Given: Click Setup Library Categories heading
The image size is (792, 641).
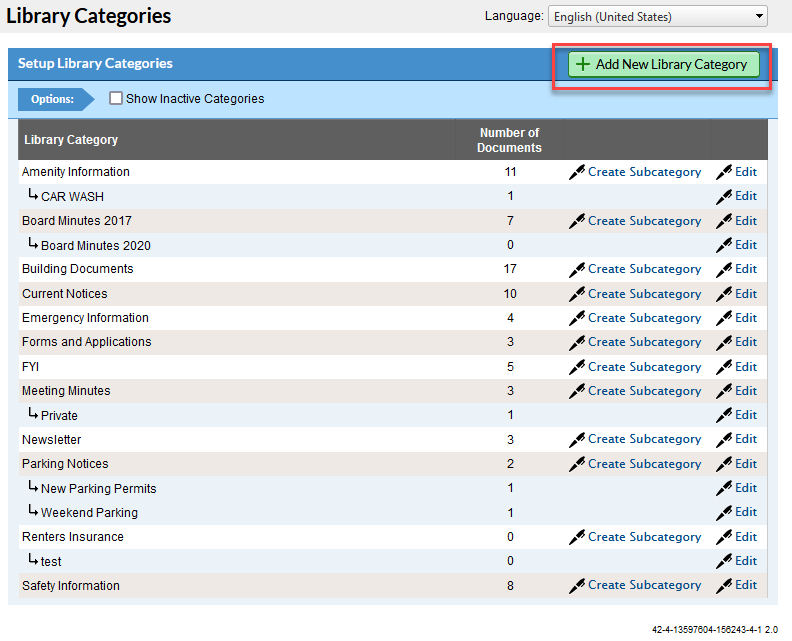Looking at the screenshot, I should [95, 63].
